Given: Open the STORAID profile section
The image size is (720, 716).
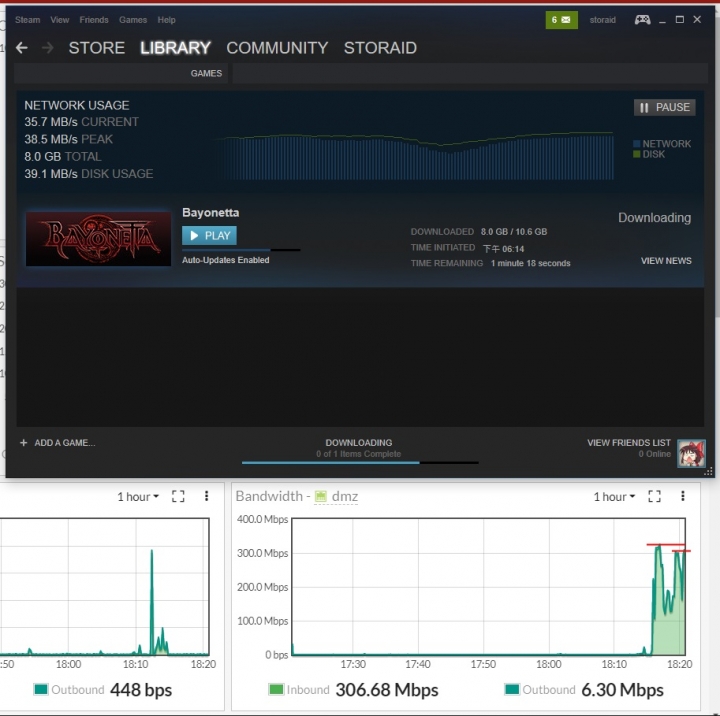Looking at the screenshot, I should 380,48.
